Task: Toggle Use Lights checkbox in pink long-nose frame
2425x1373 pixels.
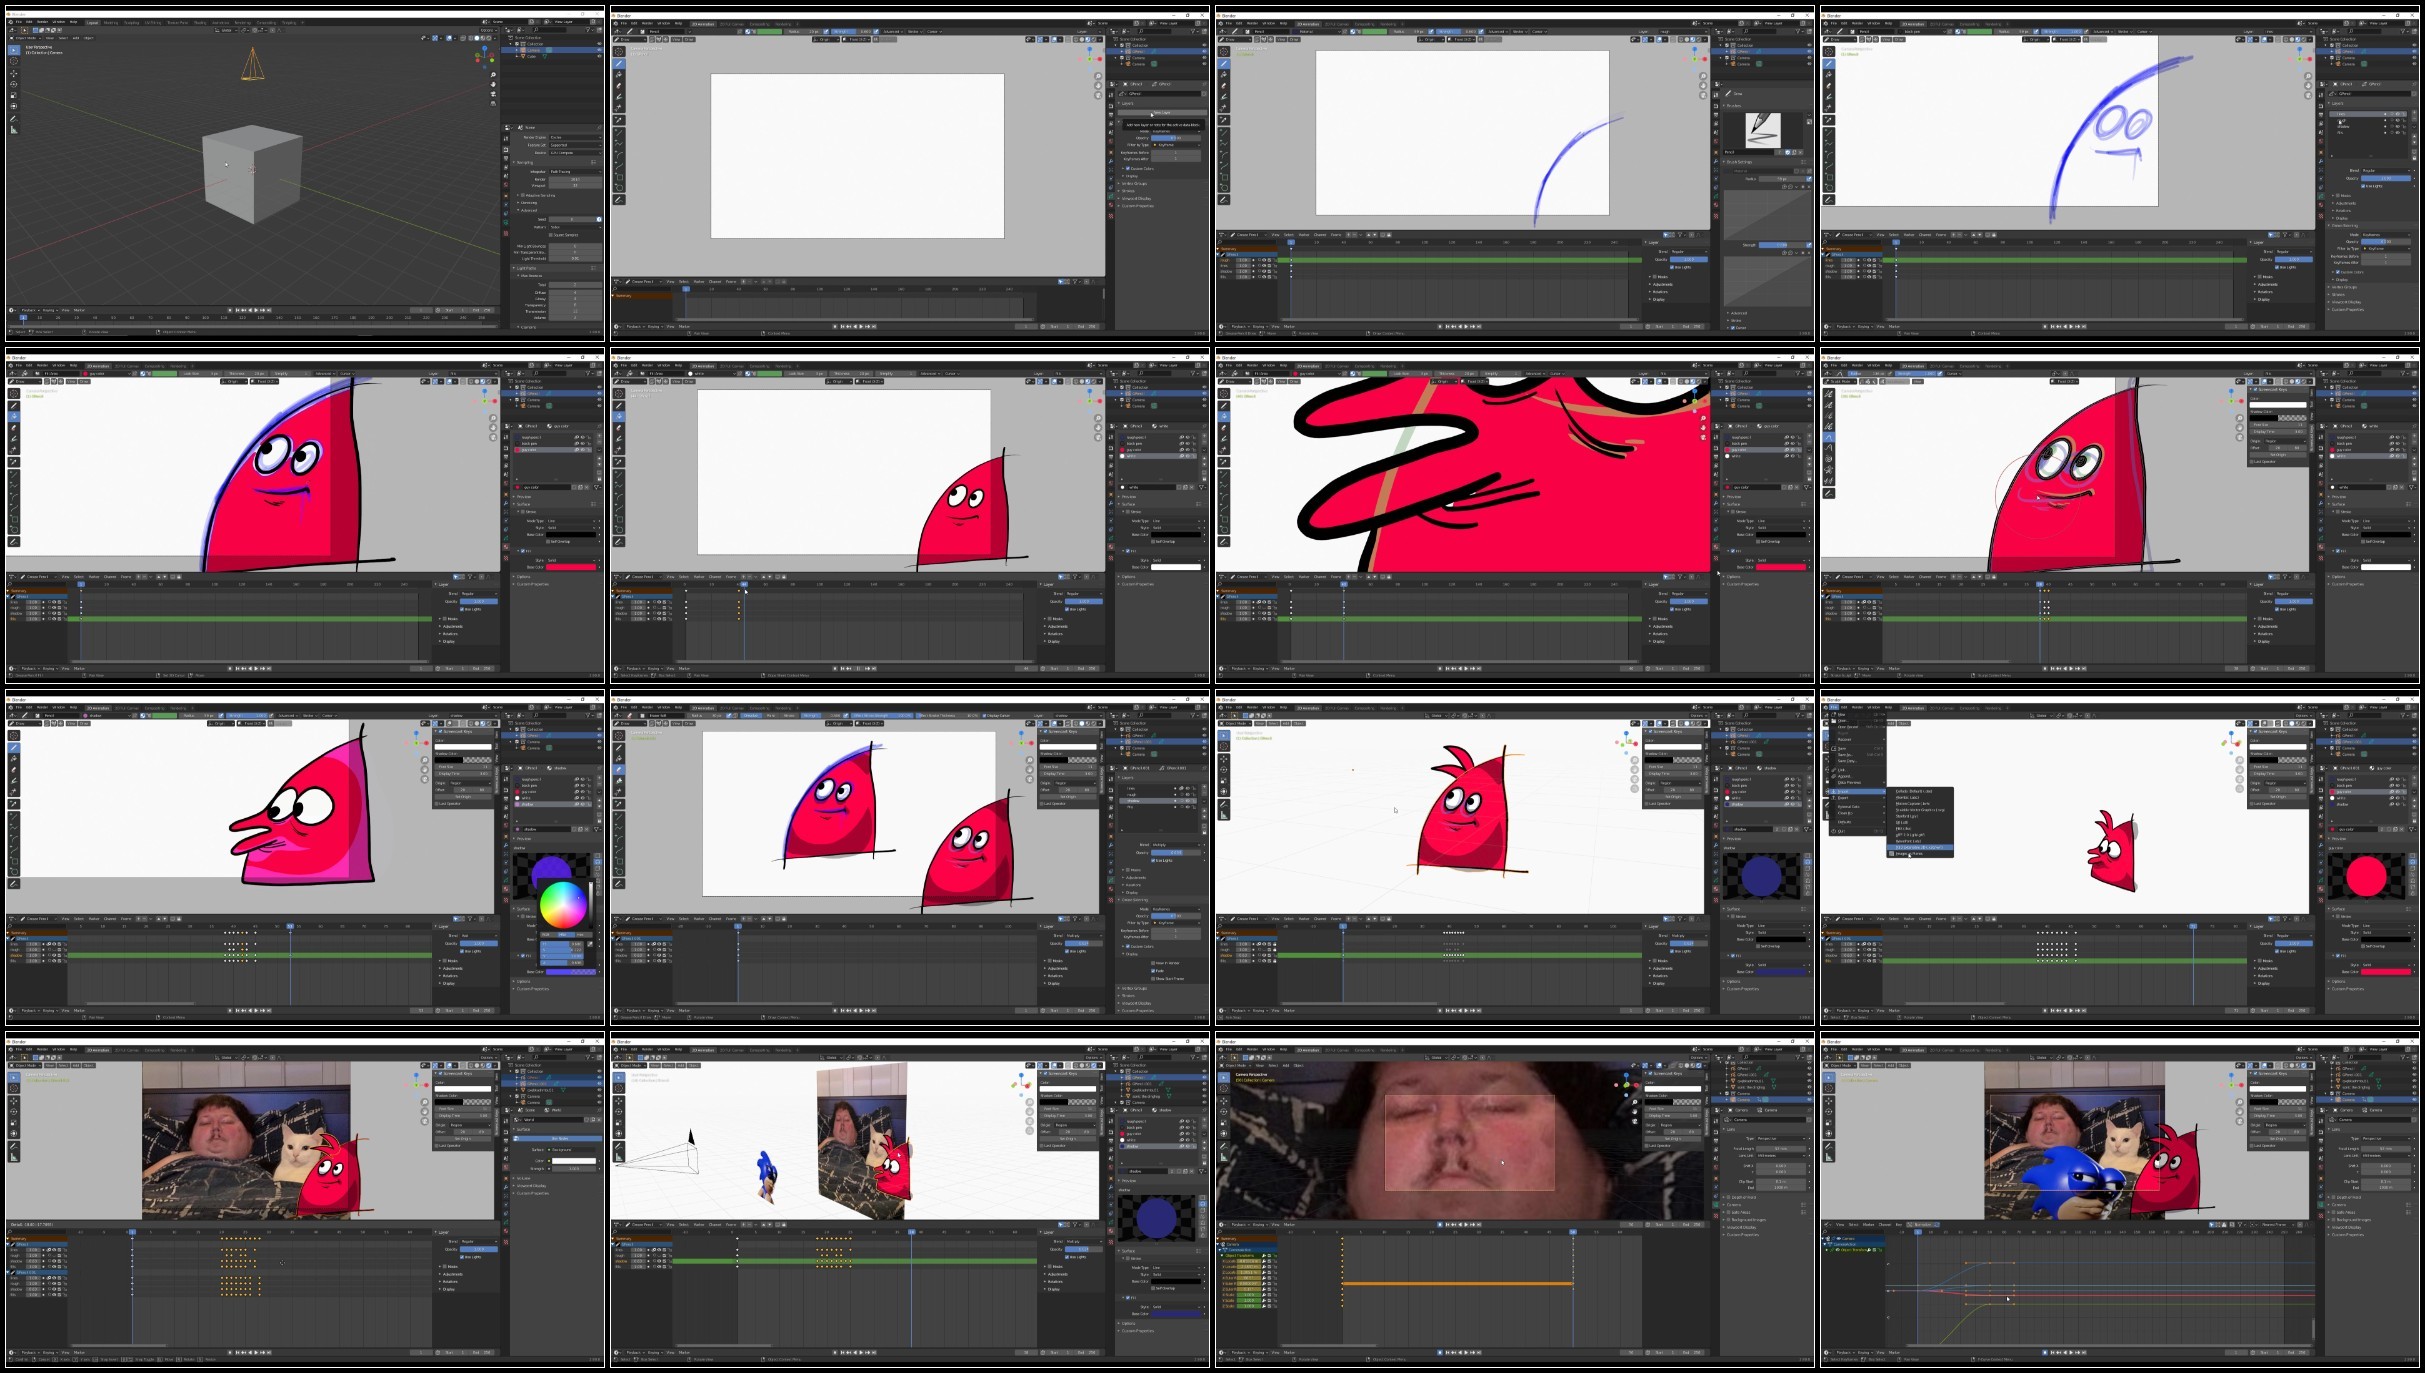Action: point(462,951)
